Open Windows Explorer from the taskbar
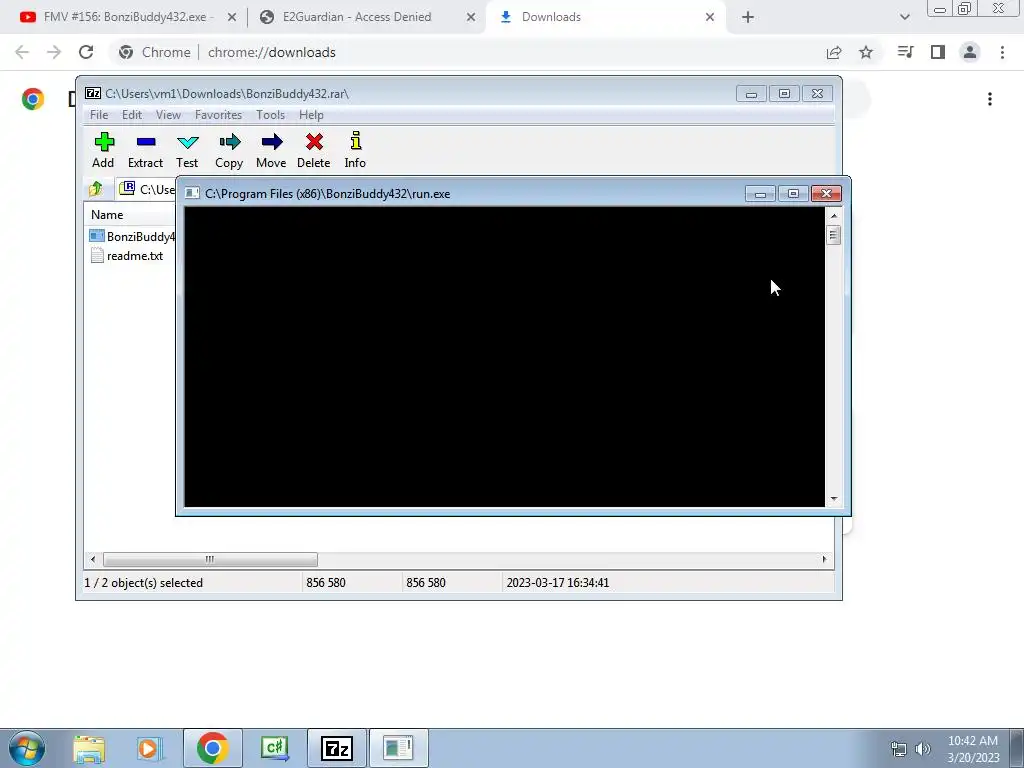 click(89, 748)
